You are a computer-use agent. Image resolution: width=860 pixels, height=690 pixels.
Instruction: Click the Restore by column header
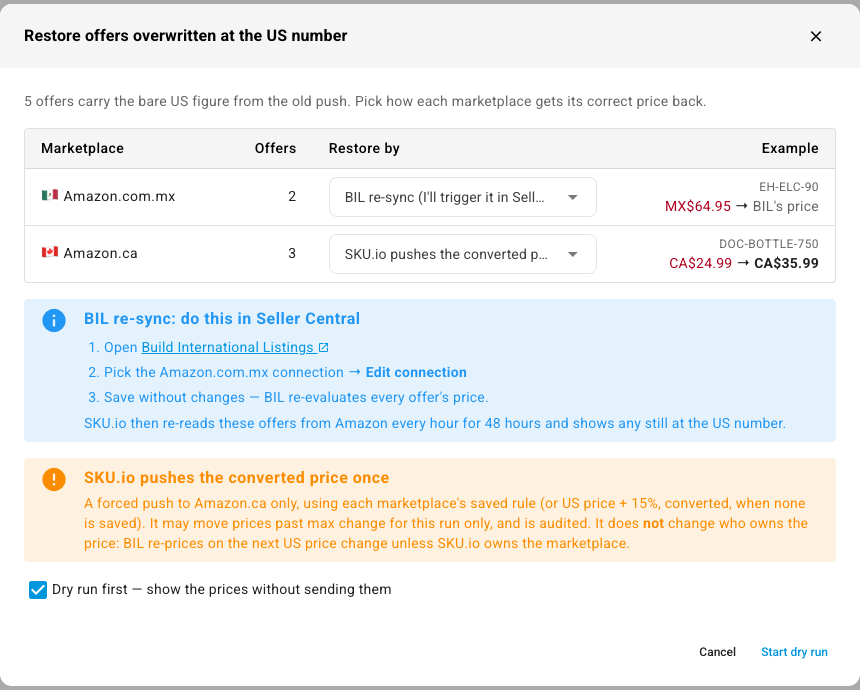click(x=364, y=149)
